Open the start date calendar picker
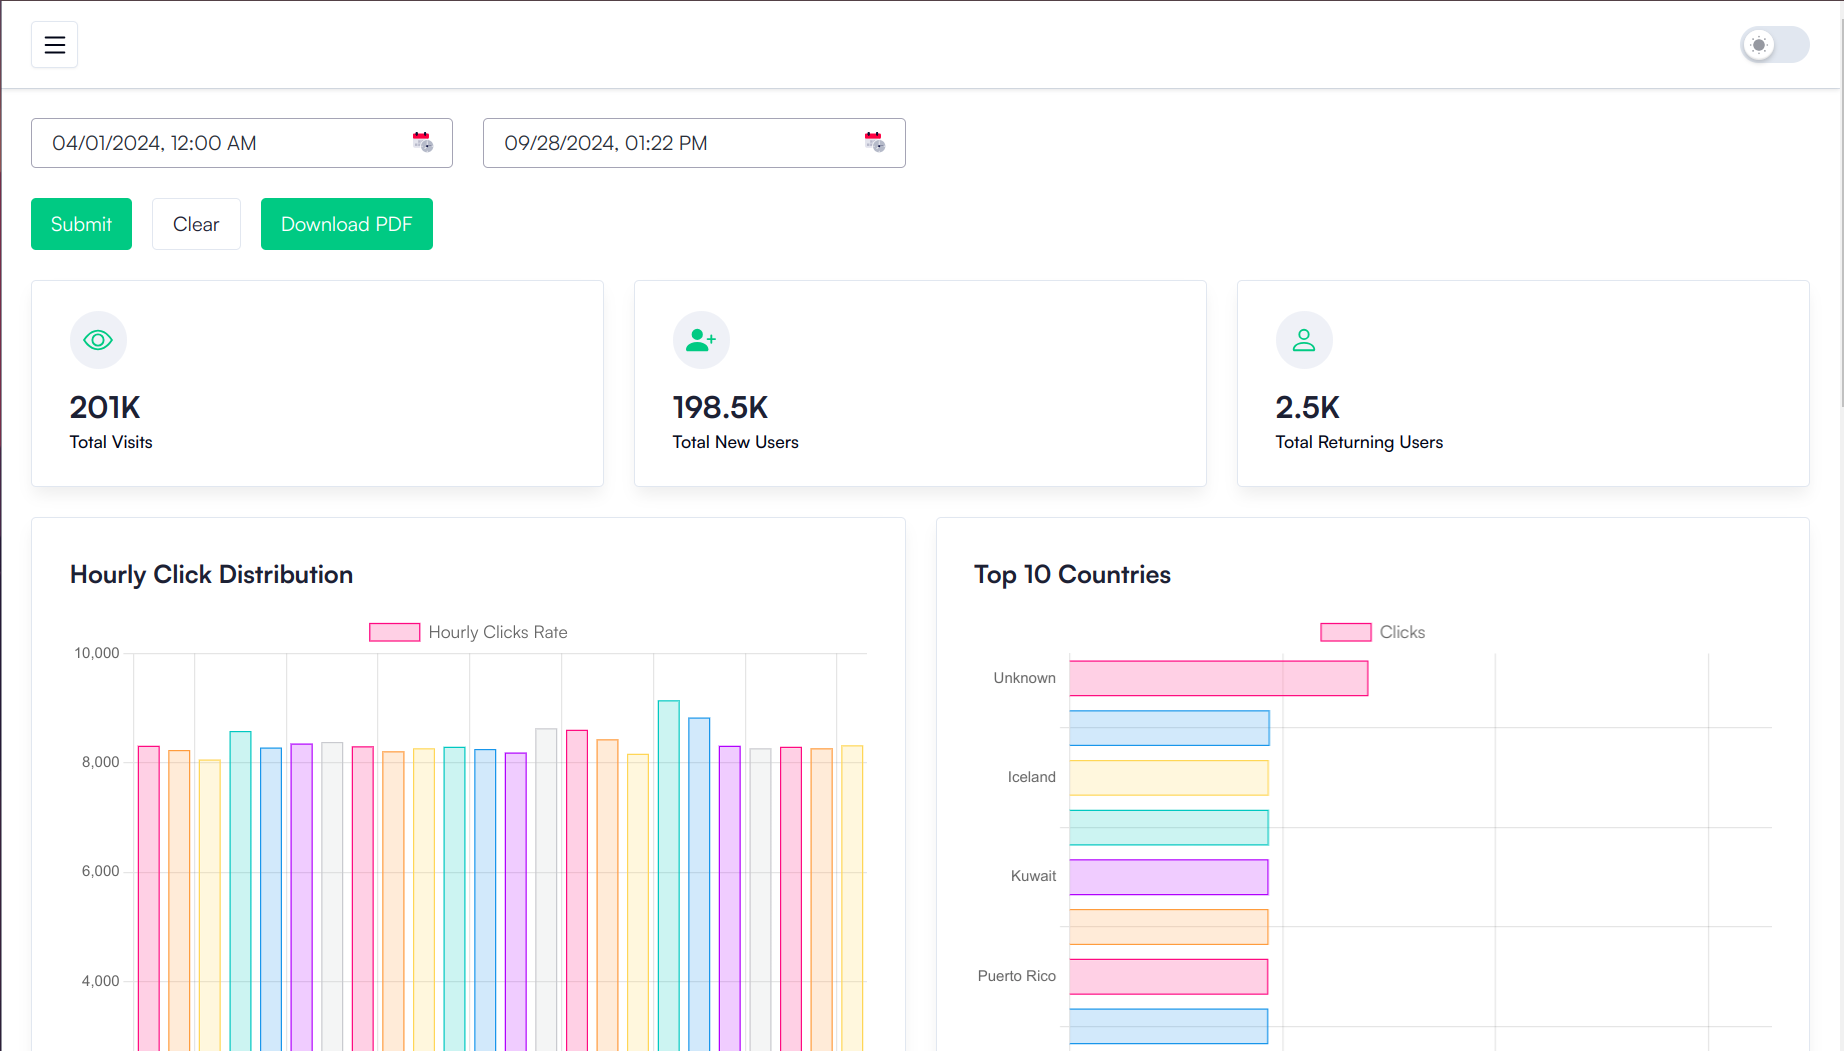The width and height of the screenshot is (1844, 1051). tap(423, 142)
